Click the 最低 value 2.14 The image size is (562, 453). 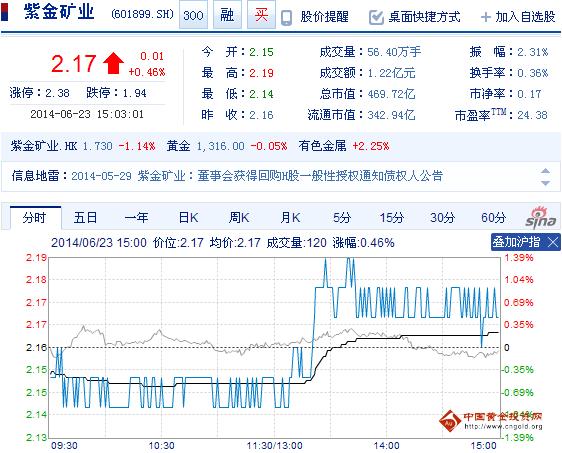tap(261, 94)
